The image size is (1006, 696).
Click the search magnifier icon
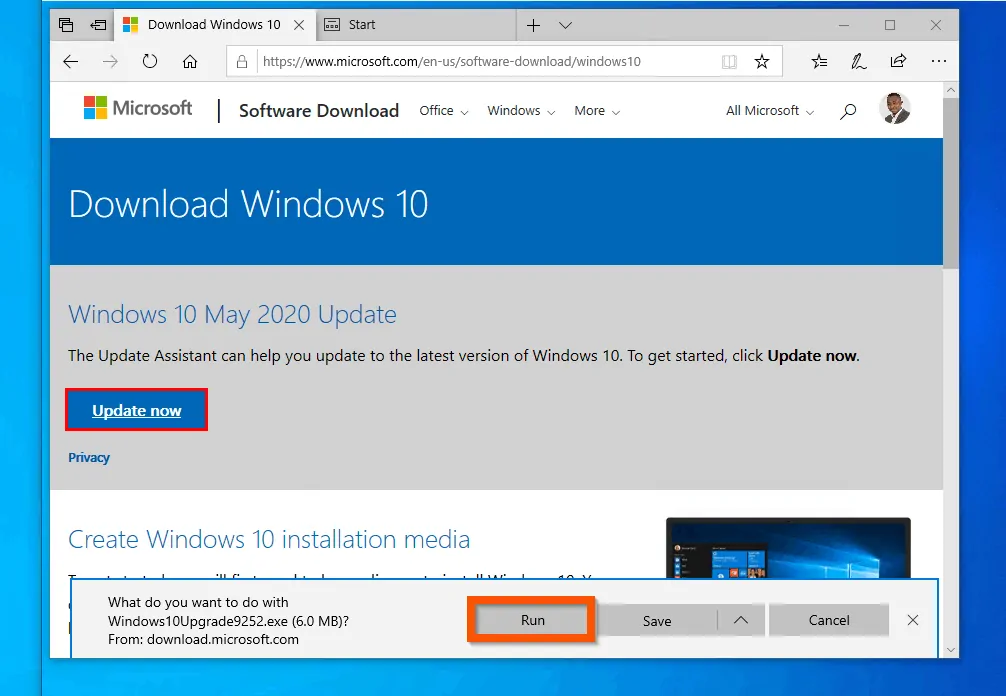click(848, 112)
